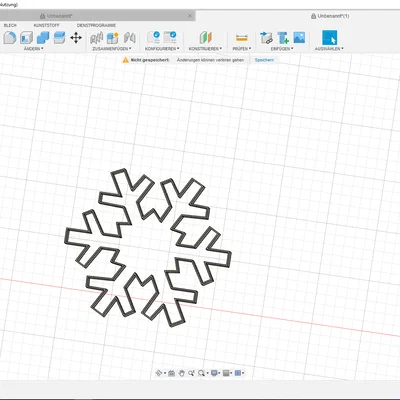Click the first Konfigurieren icon

154,37
